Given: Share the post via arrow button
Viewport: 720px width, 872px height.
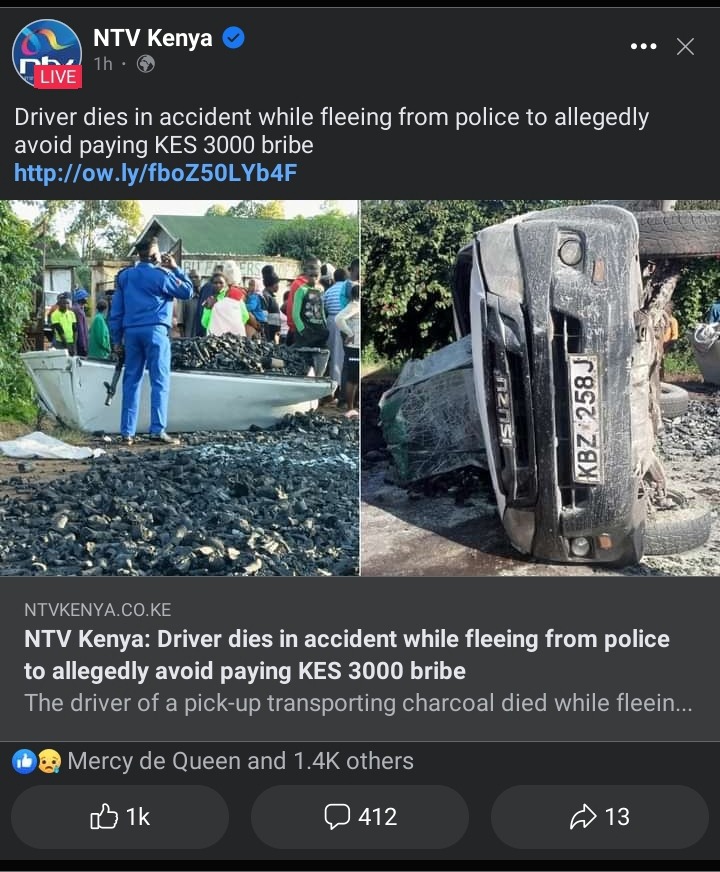Looking at the screenshot, I should pyautogui.click(x=599, y=817).
